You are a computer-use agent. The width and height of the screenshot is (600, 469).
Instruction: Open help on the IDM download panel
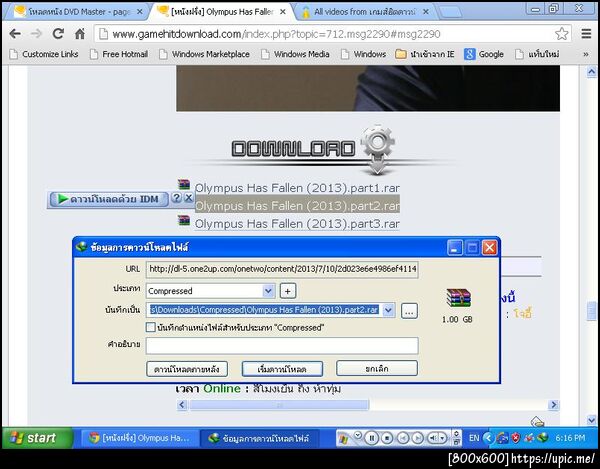tap(176, 198)
